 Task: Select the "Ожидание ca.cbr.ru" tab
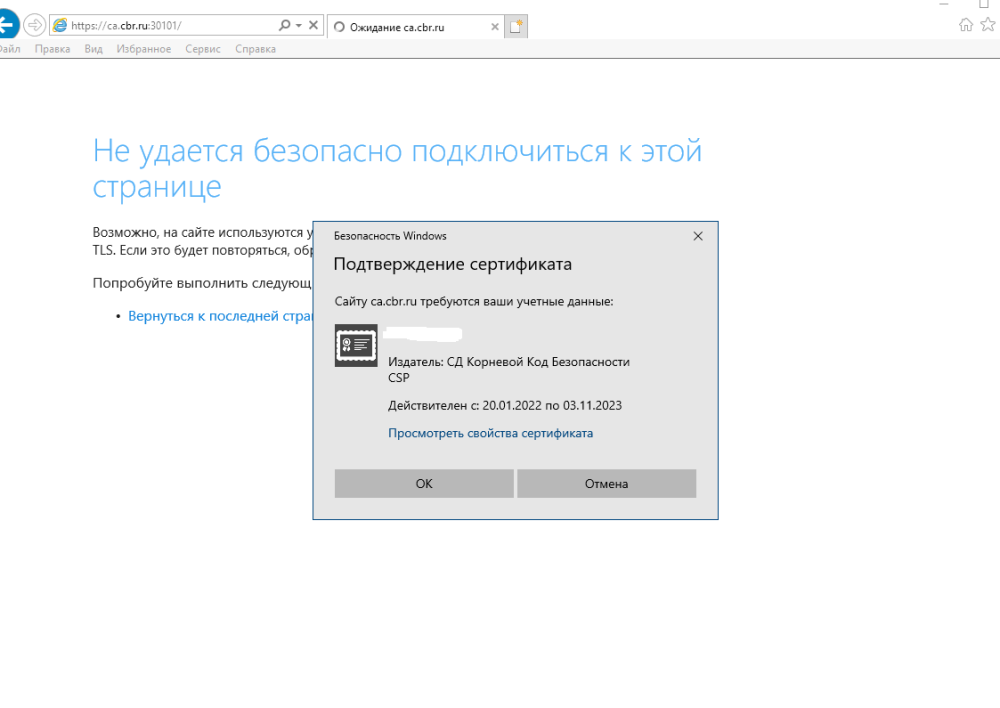pyautogui.click(x=413, y=27)
